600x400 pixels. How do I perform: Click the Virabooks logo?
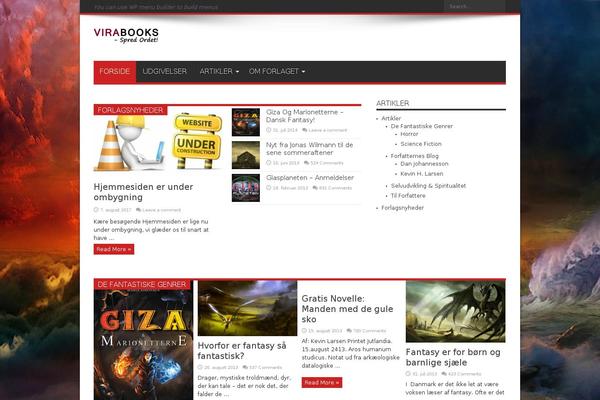(x=126, y=35)
